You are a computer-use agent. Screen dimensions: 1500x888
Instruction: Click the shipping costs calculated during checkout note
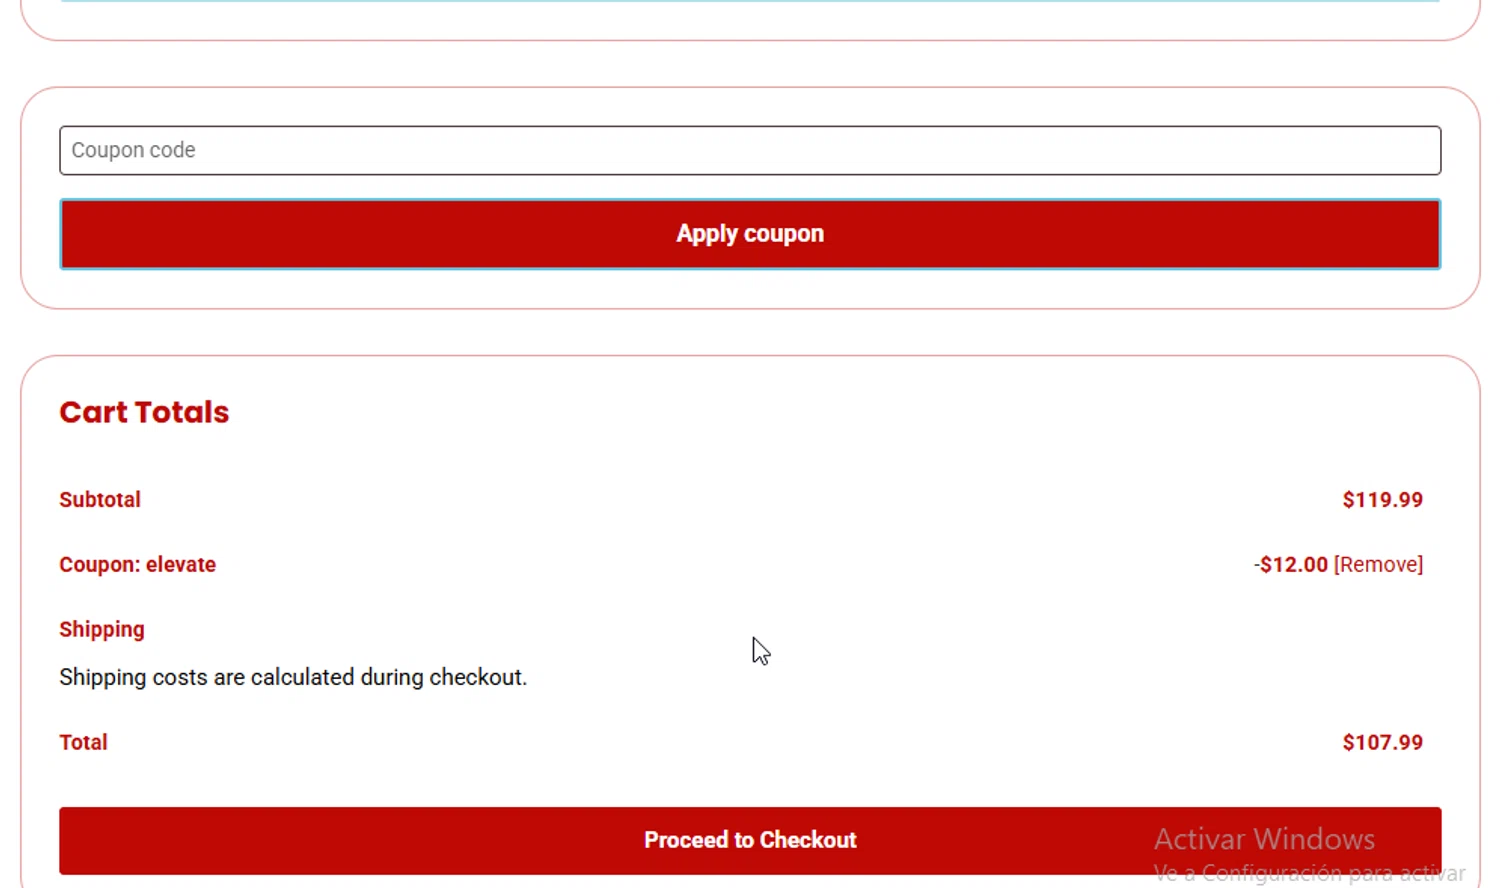[293, 677]
